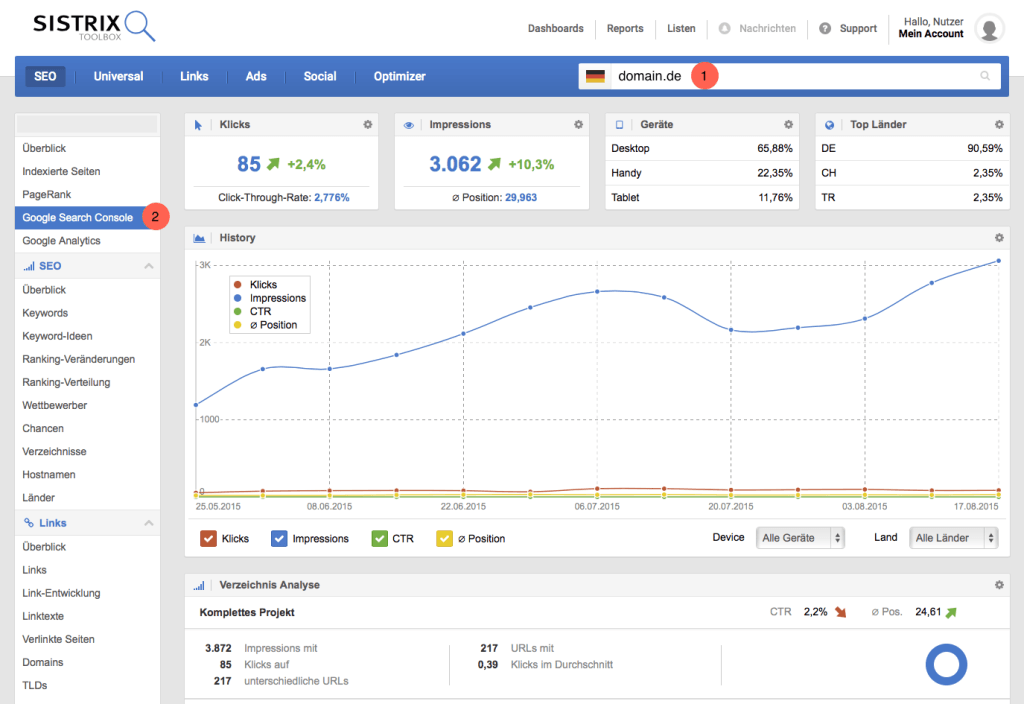This screenshot has width=1024, height=704.
Task: Open the Reports menu
Action: pyautogui.click(x=624, y=28)
